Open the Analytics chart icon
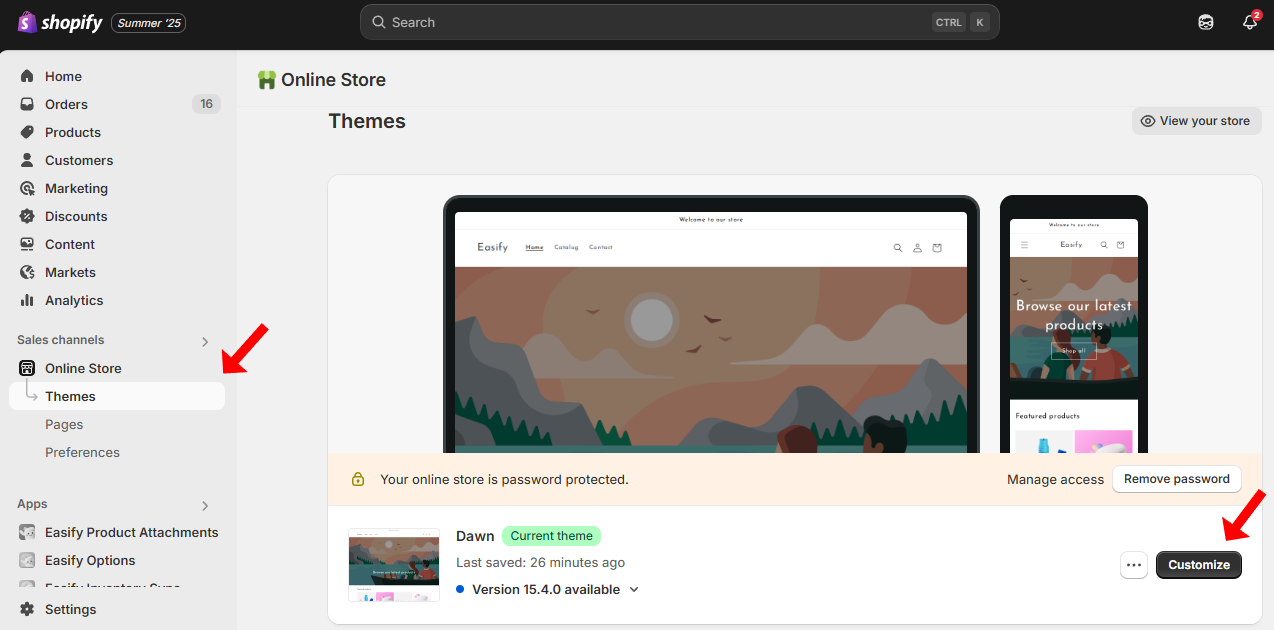 coord(27,300)
